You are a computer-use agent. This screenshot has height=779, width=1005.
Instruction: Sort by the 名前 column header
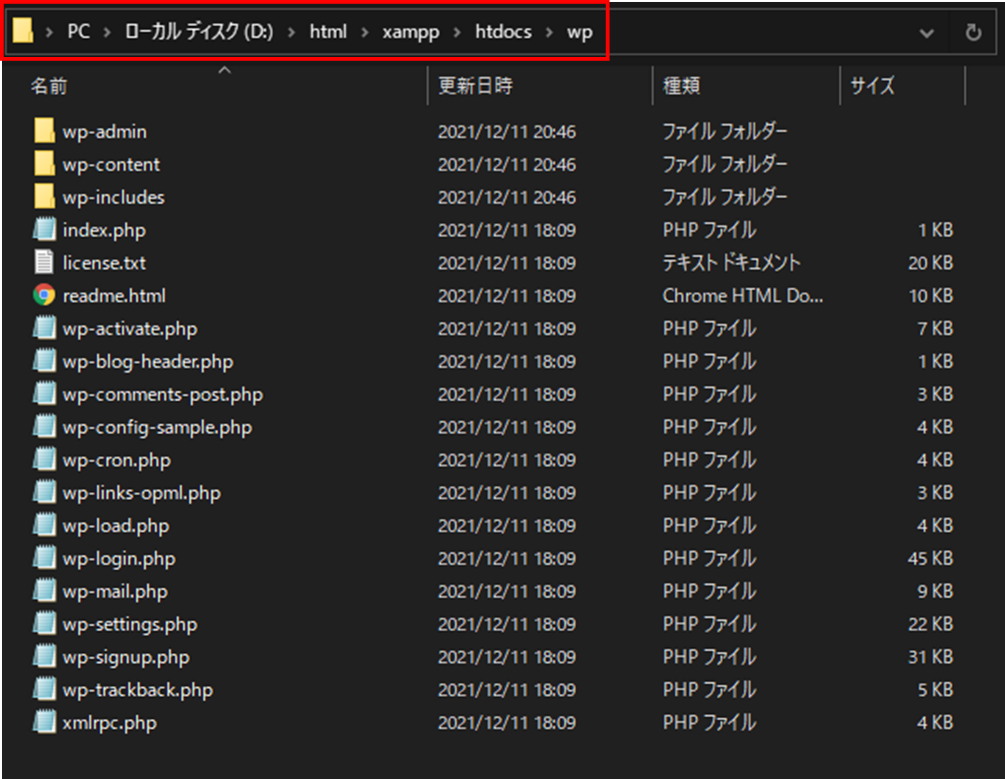click(x=49, y=87)
